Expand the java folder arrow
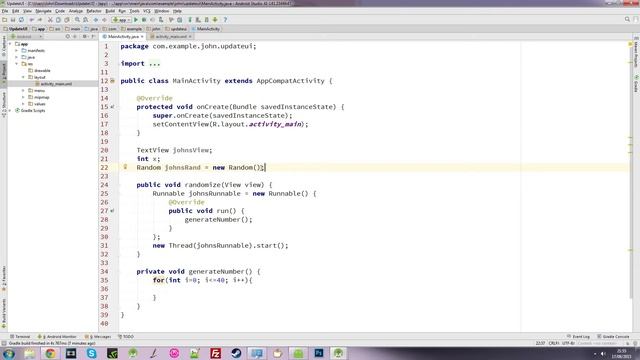The width and height of the screenshot is (640, 360). 17,57
